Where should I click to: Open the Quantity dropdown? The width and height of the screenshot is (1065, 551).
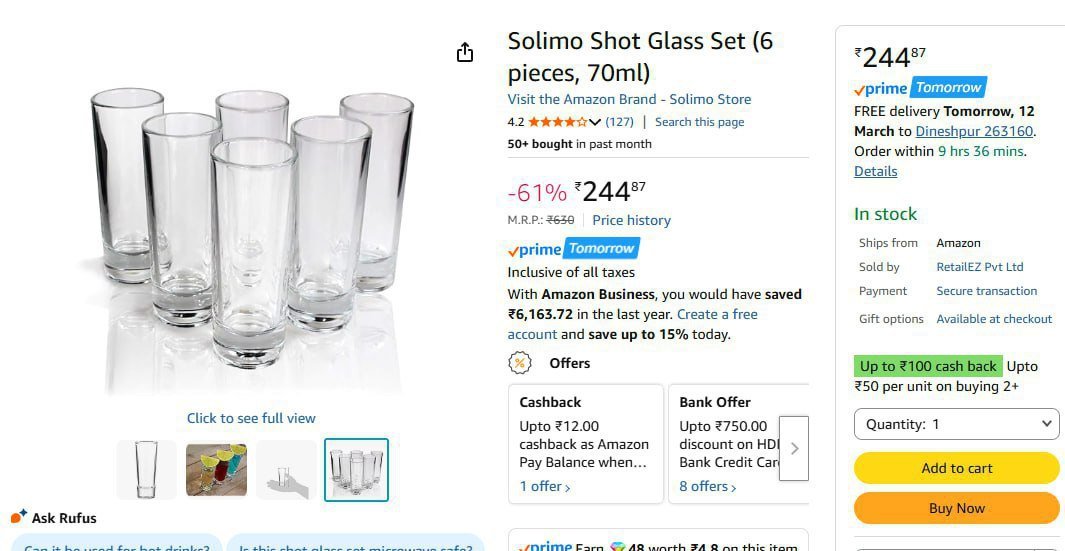[x=956, y=424]
